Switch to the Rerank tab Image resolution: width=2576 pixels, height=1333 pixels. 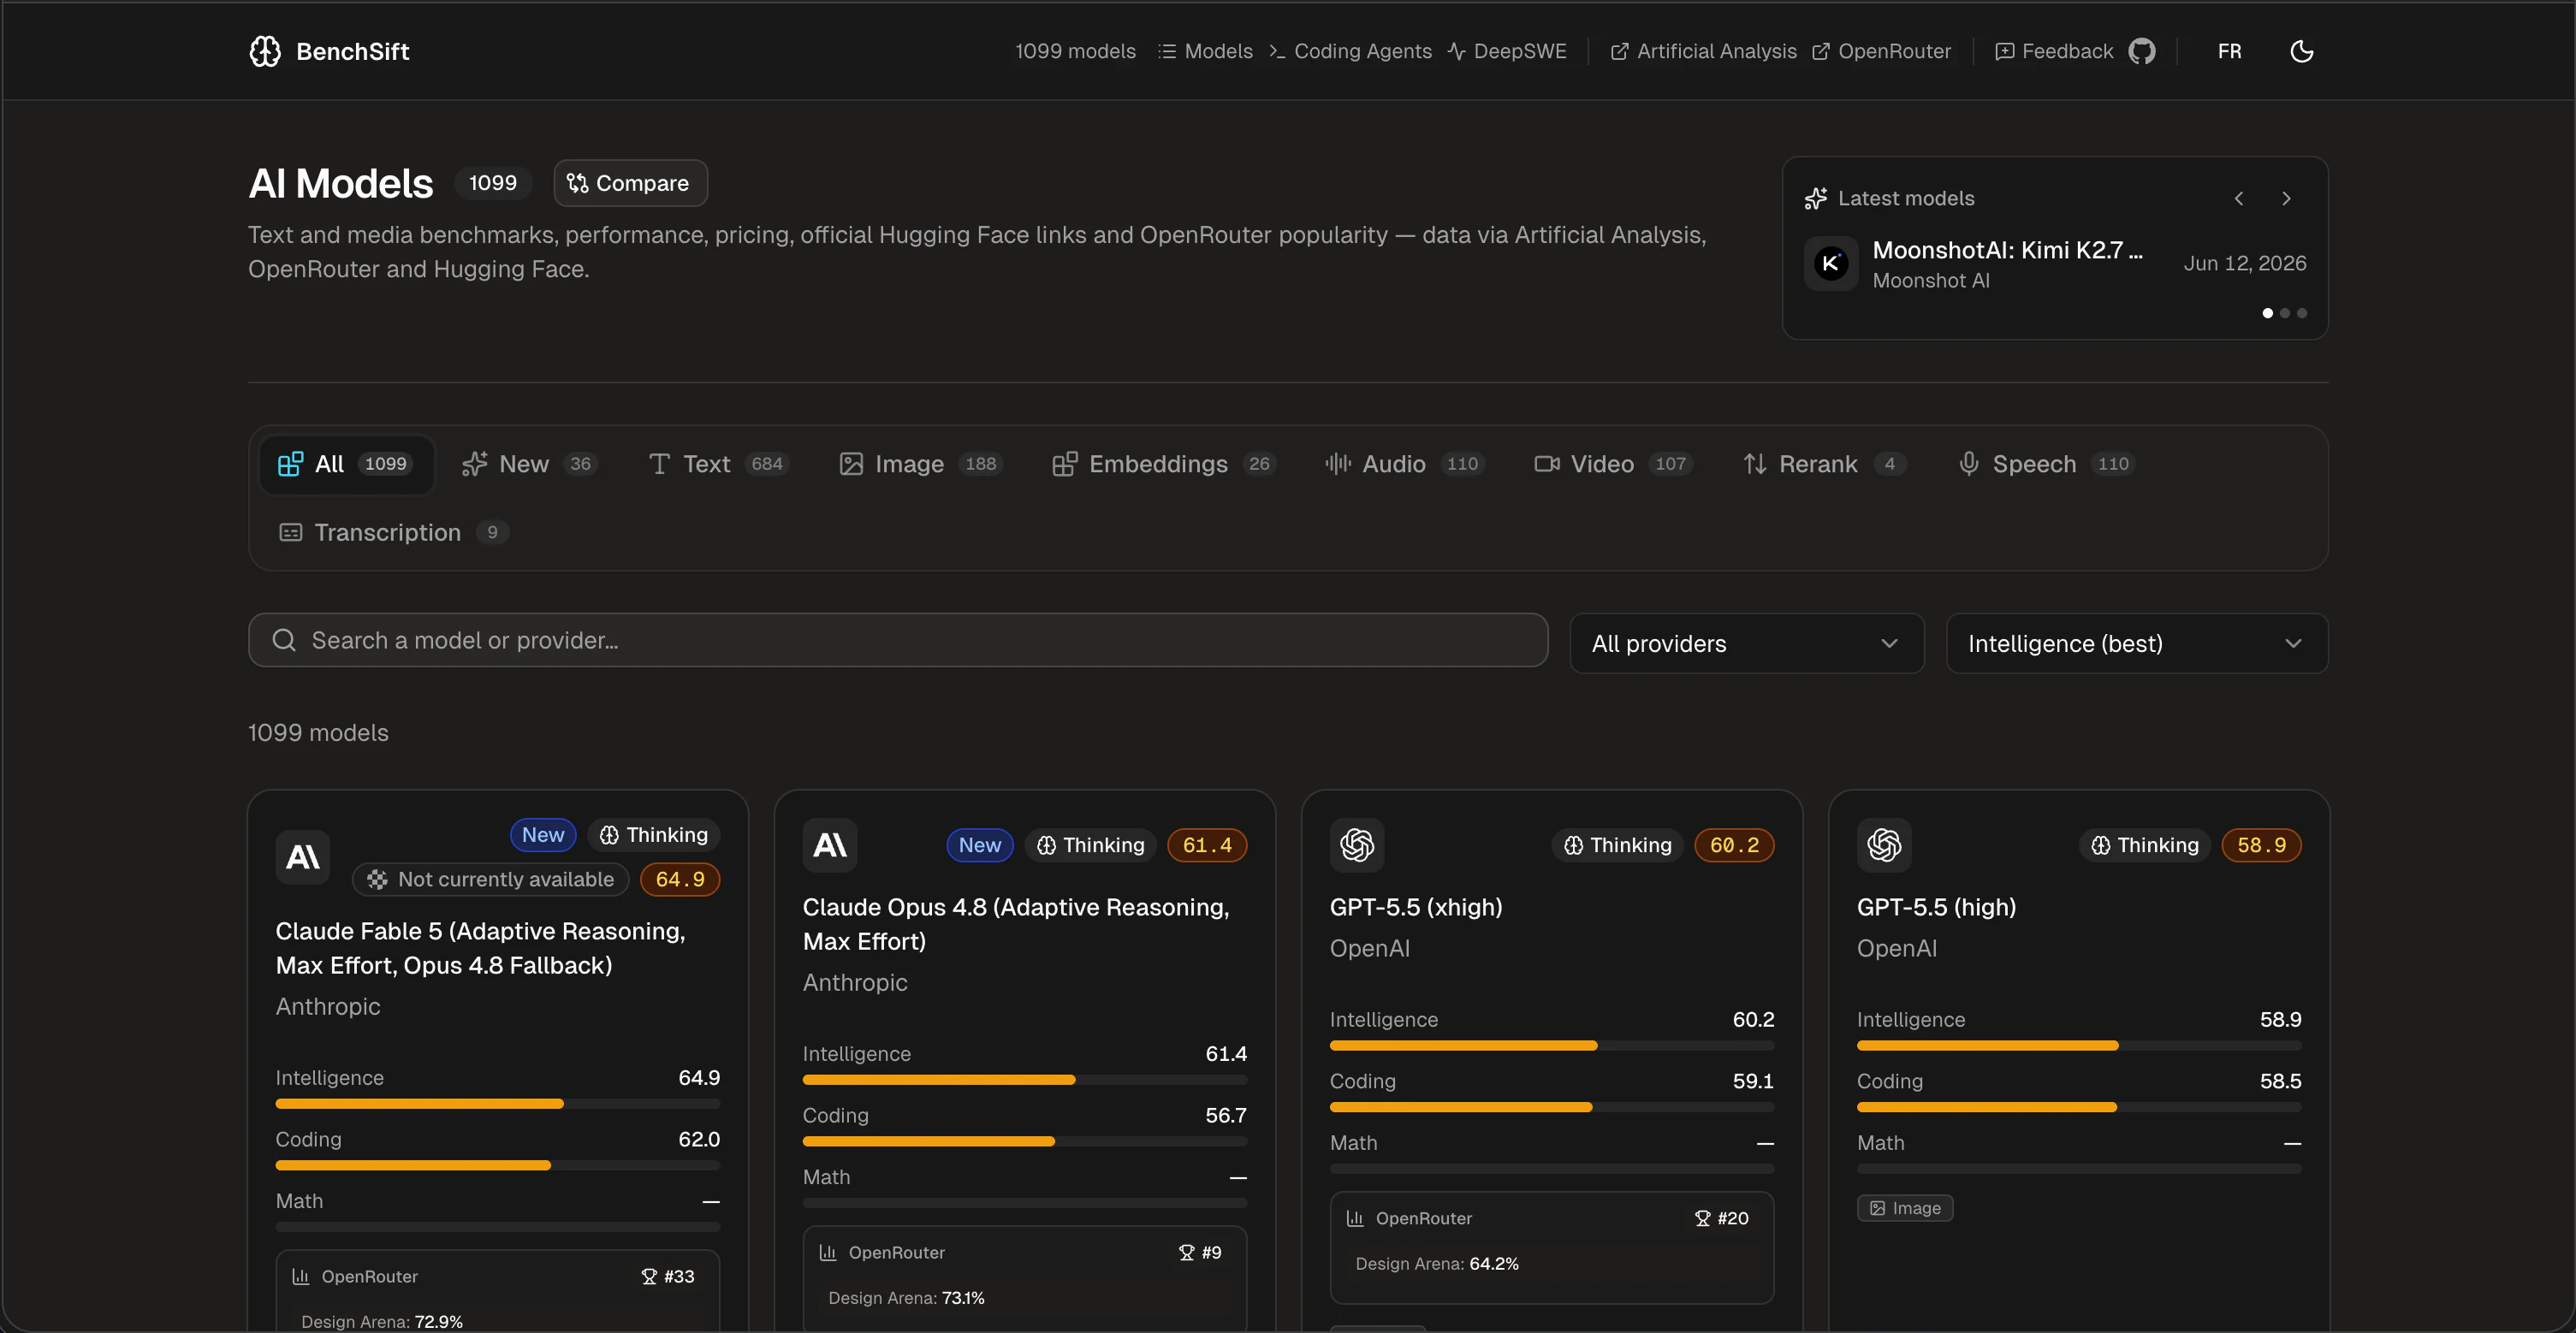[1825, 464]
